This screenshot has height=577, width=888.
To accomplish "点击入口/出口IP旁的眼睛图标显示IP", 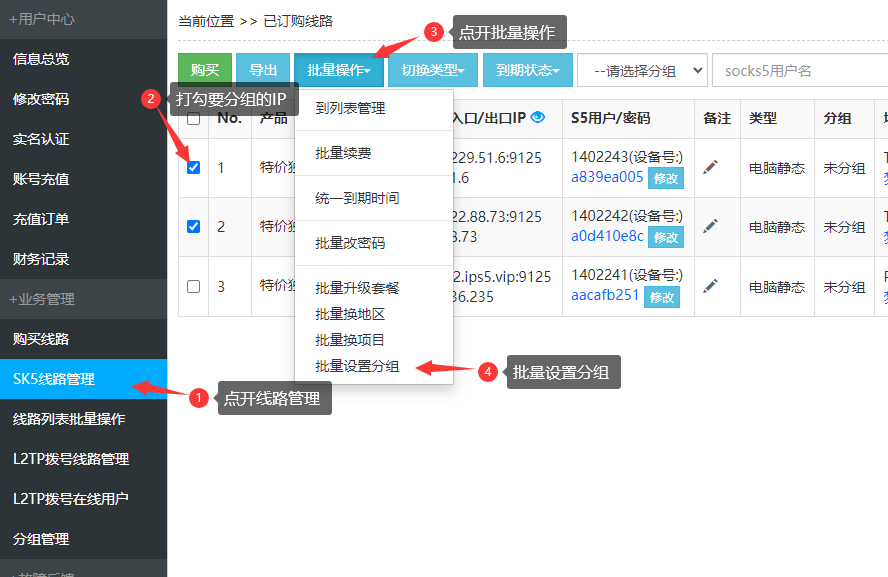I will point(536,118).
